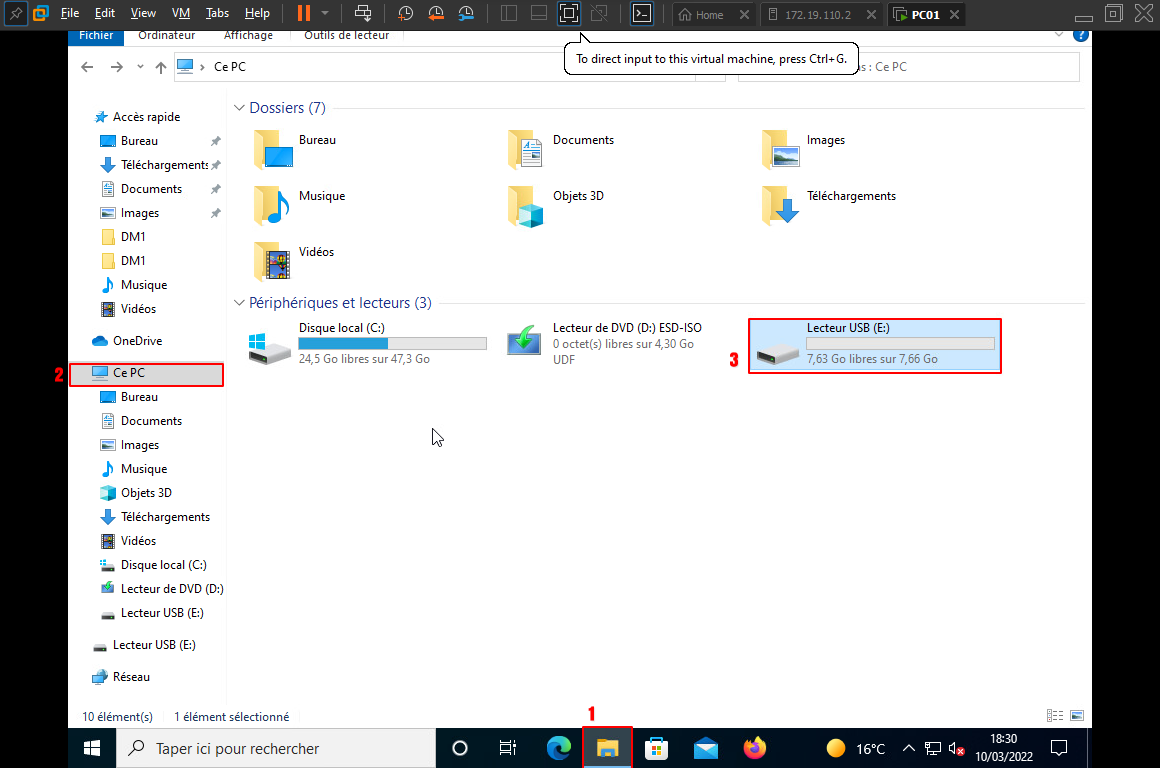Collapse the Dossiers (7) group
The image size is (1160, 768).
(x=239, y=108)
